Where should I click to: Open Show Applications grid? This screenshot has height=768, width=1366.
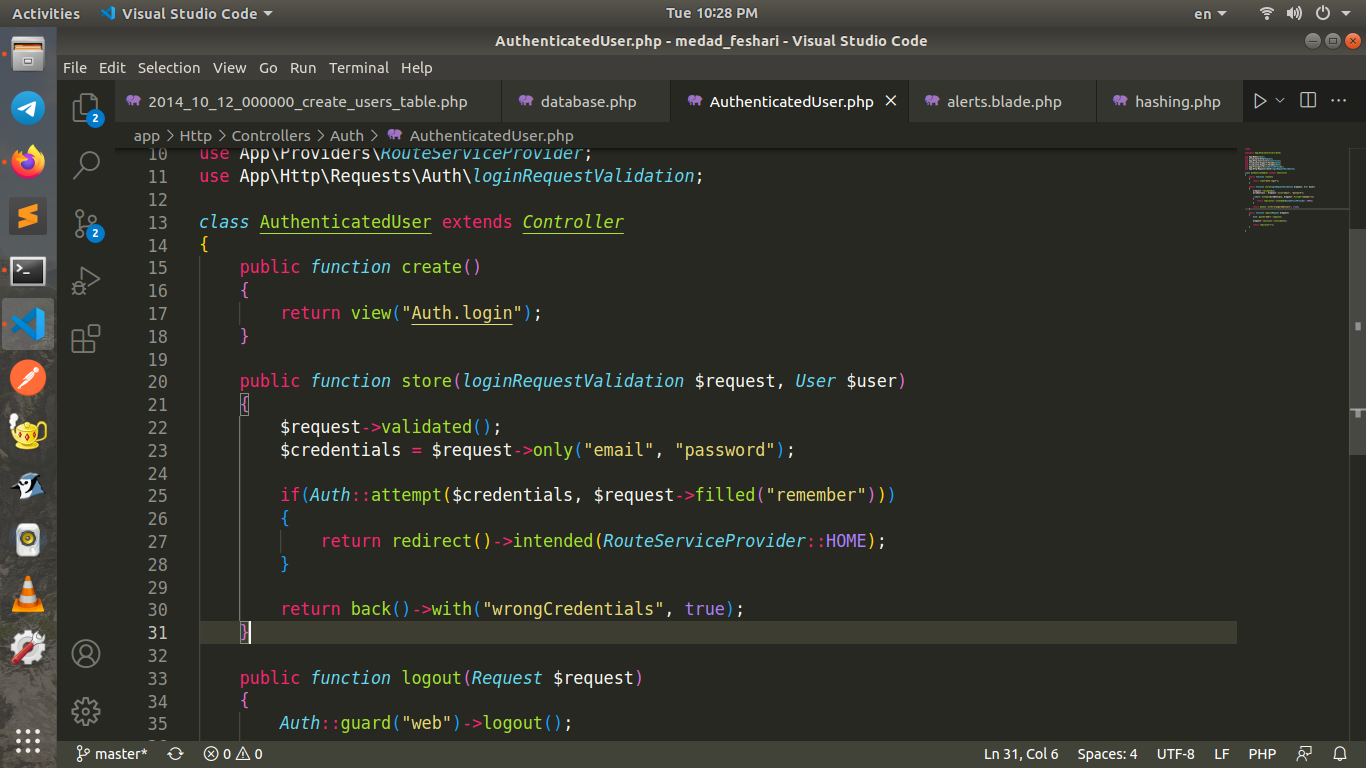coord(28,740)
